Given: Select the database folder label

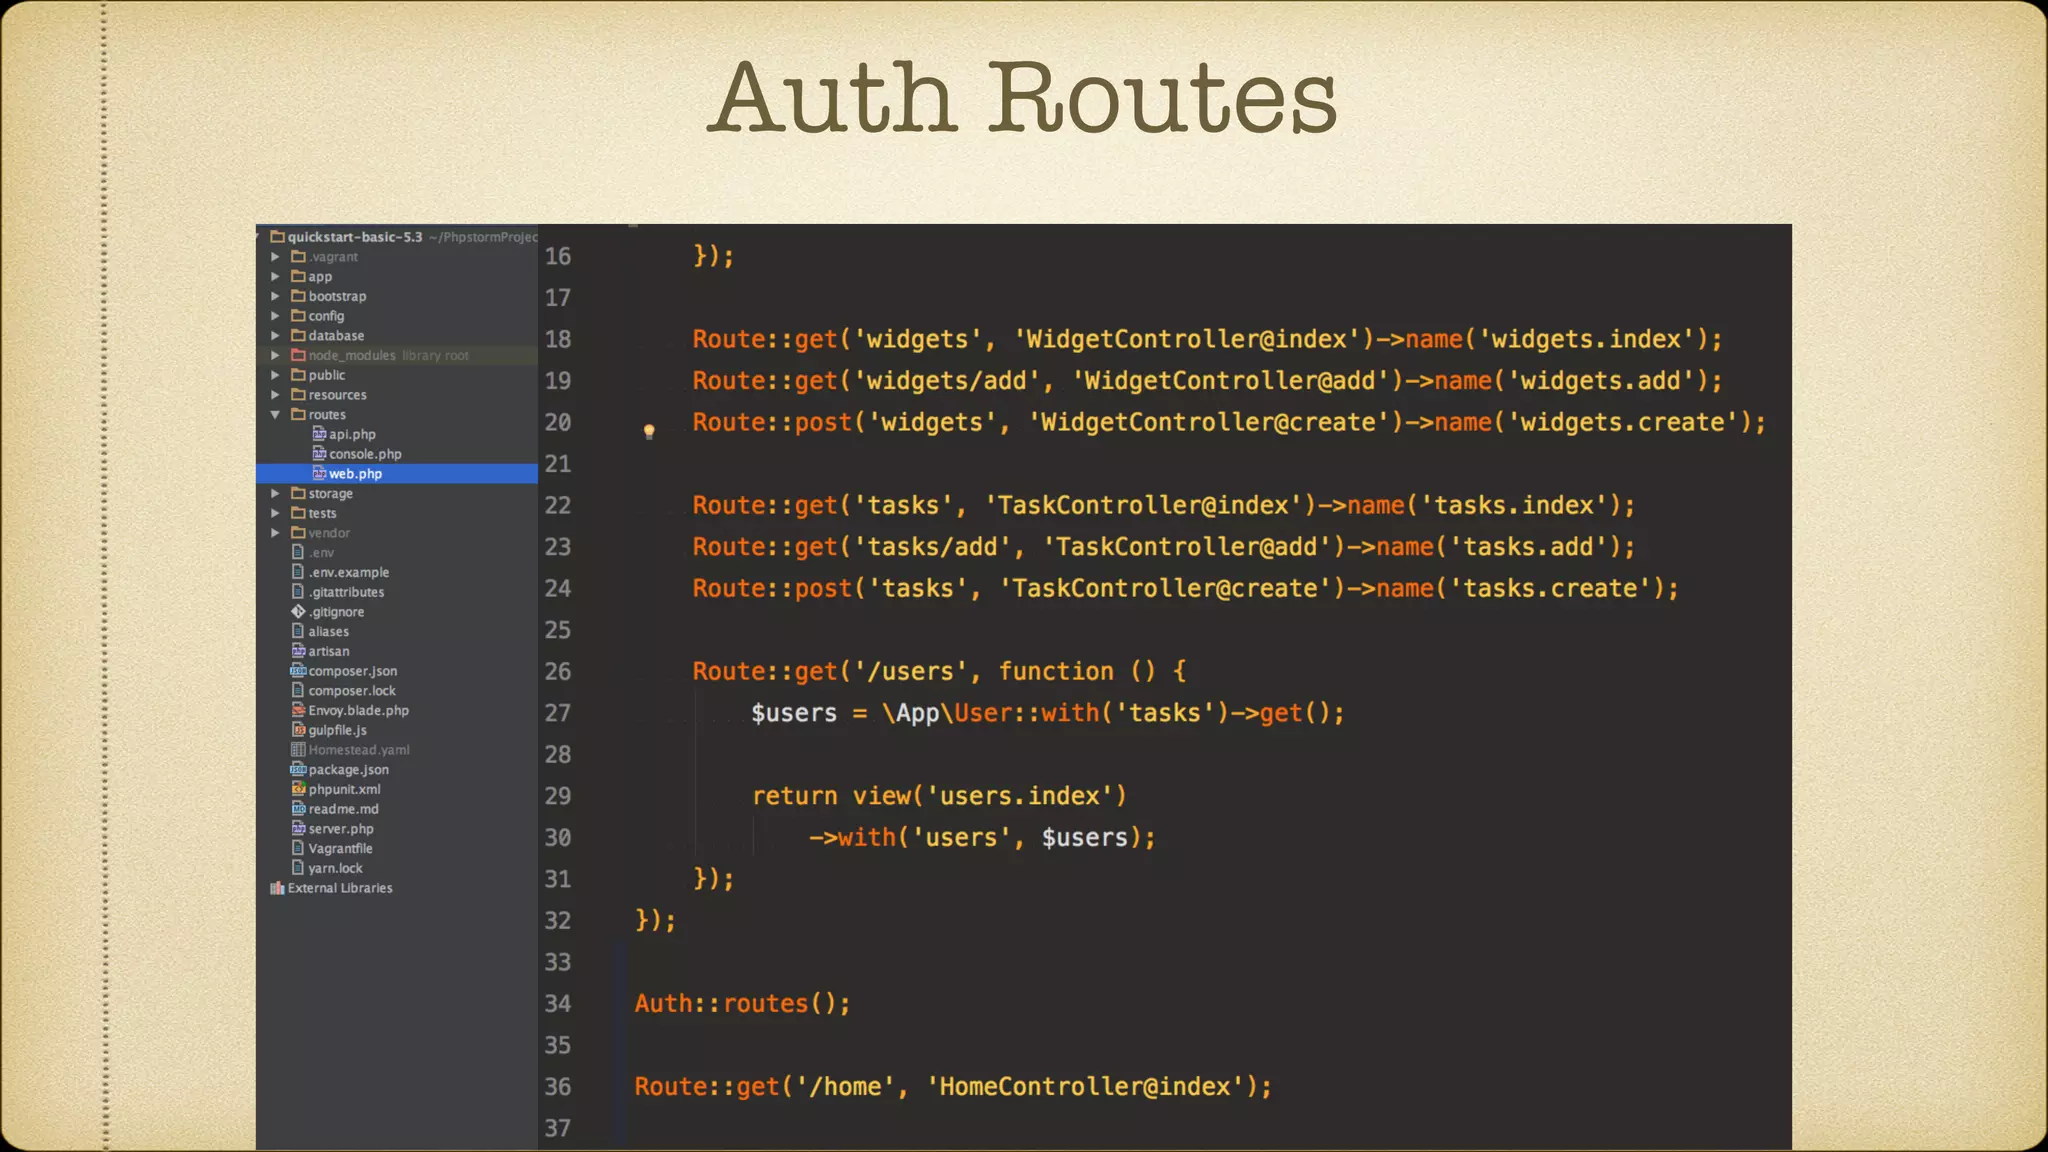Looking at the screenshot, I should tap(336, 336).
